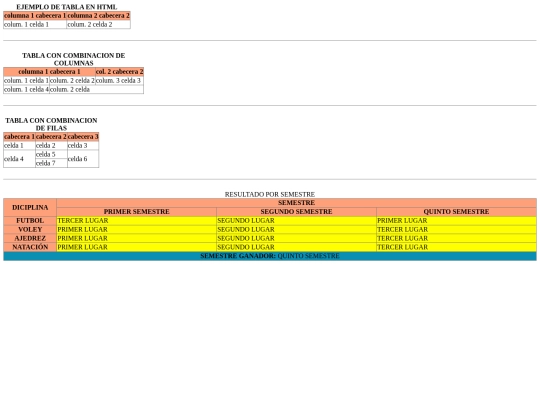Select 'PRIMER LUGAR' in the FUTBOL row
The image size is (540, 405).
(456, 221)
